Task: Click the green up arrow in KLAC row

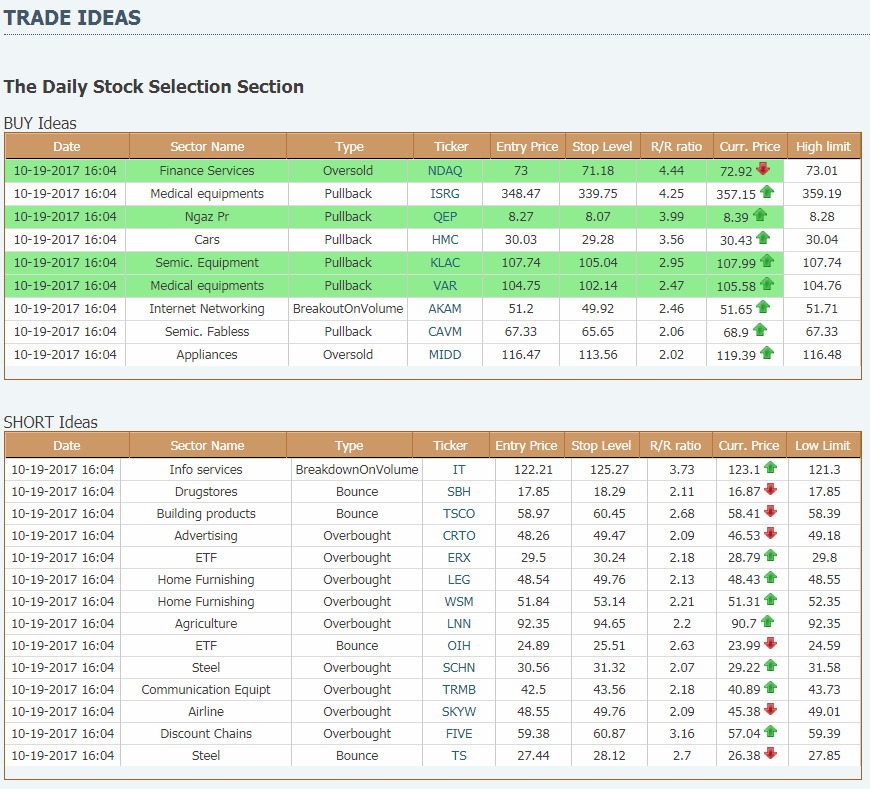Action: [767, 261]
